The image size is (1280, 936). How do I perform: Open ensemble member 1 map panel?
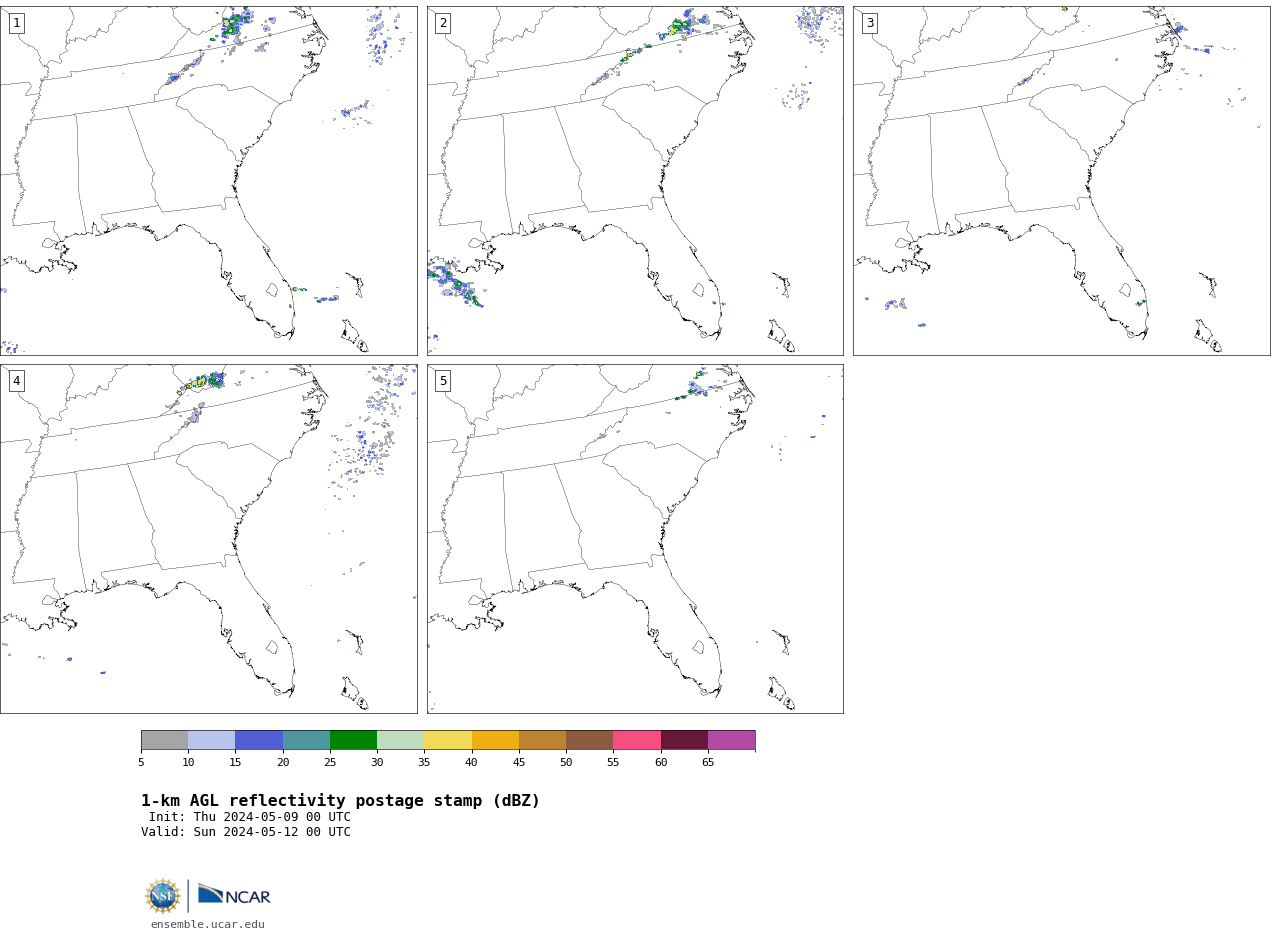tap(208, 181)
